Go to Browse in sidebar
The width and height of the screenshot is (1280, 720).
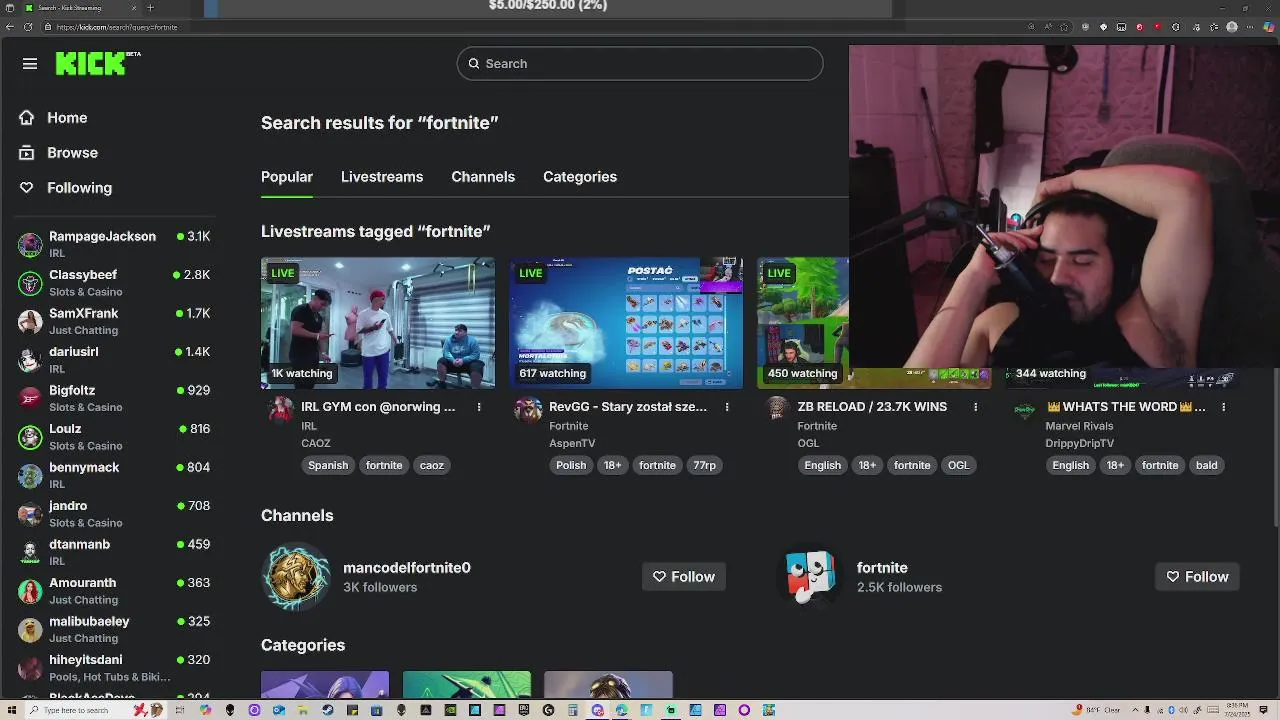72,153
